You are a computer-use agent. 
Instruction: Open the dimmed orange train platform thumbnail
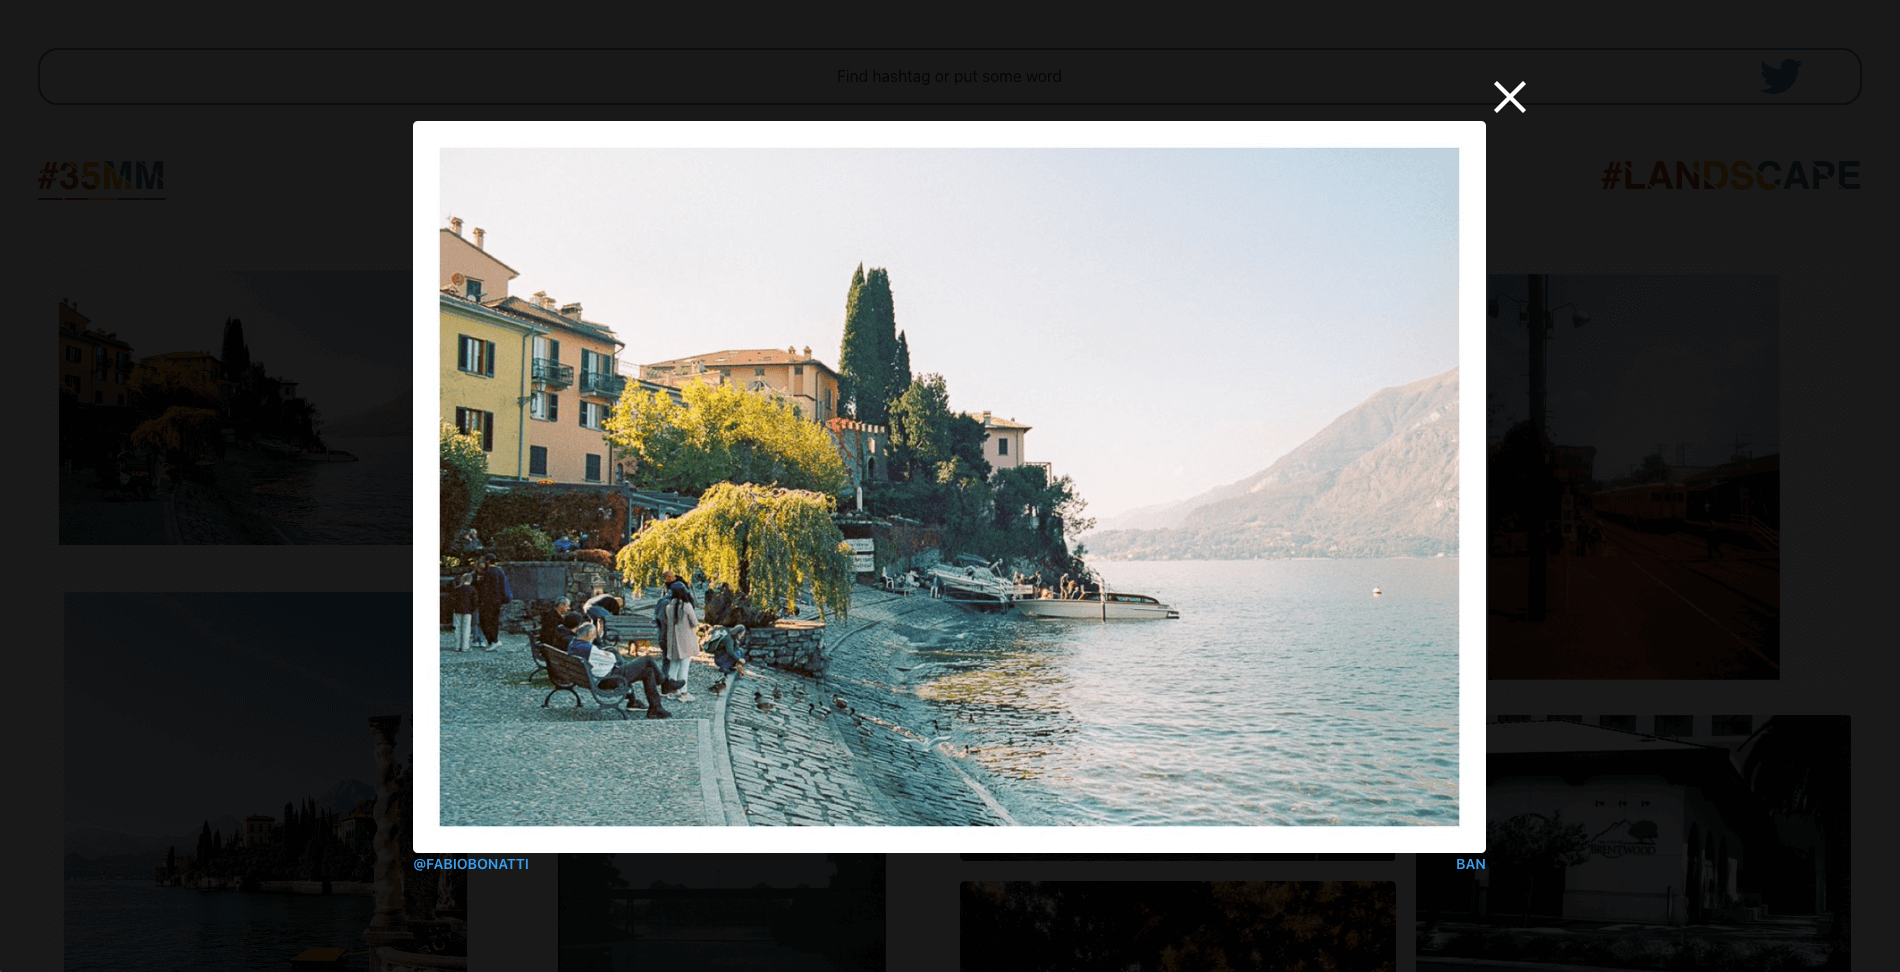point(1632,477)
